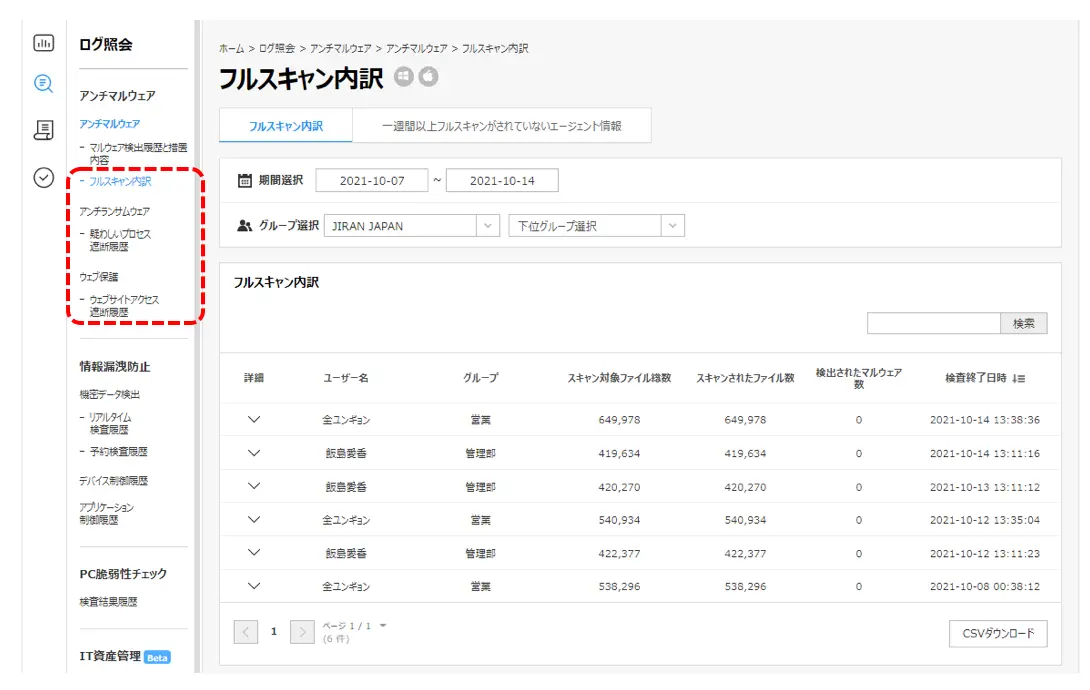Switch to フルスキャン内訳 tab
The image size is (1090, 690).
285,126
